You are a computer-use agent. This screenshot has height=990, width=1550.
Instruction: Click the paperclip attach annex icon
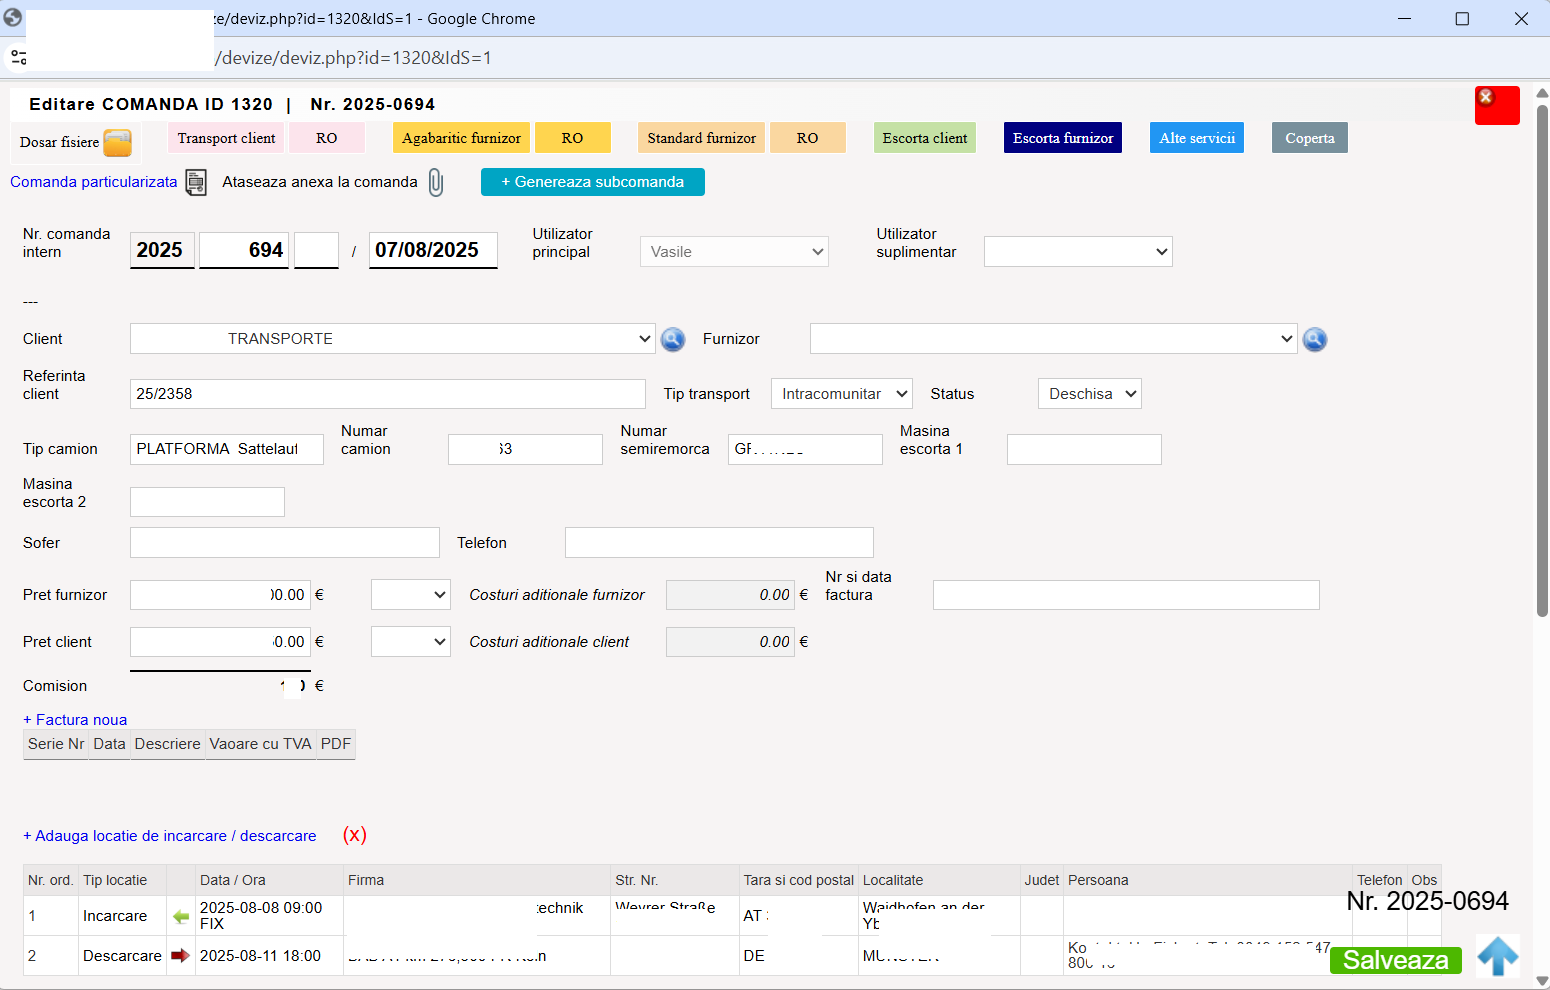coord(436,182)
